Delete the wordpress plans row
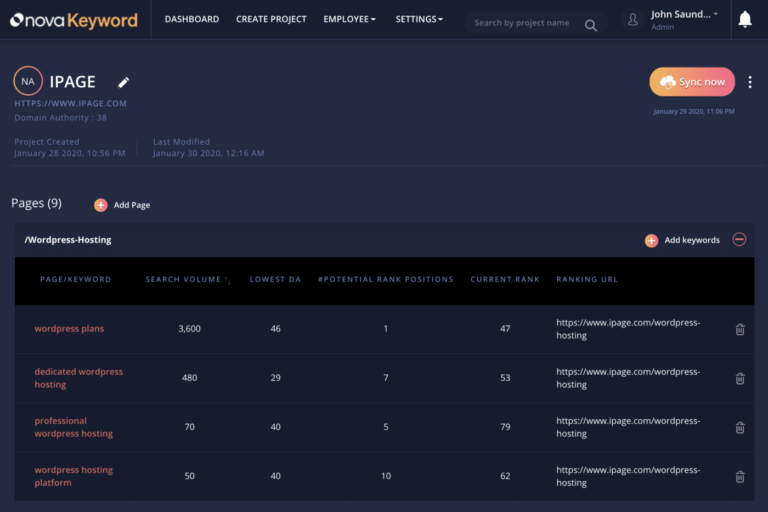 (740, 329)
